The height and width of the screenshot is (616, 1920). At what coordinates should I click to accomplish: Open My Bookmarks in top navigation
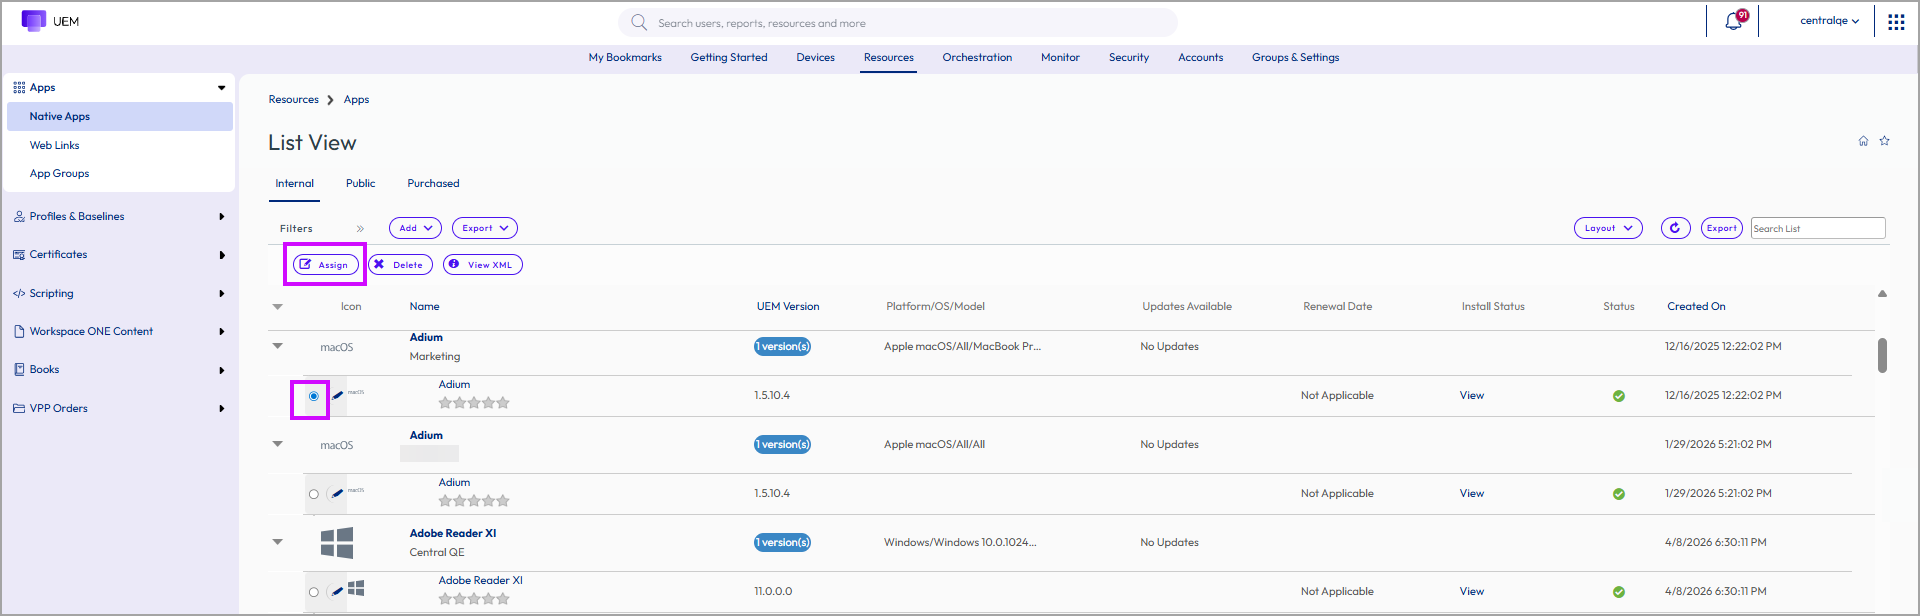(625, 58)
